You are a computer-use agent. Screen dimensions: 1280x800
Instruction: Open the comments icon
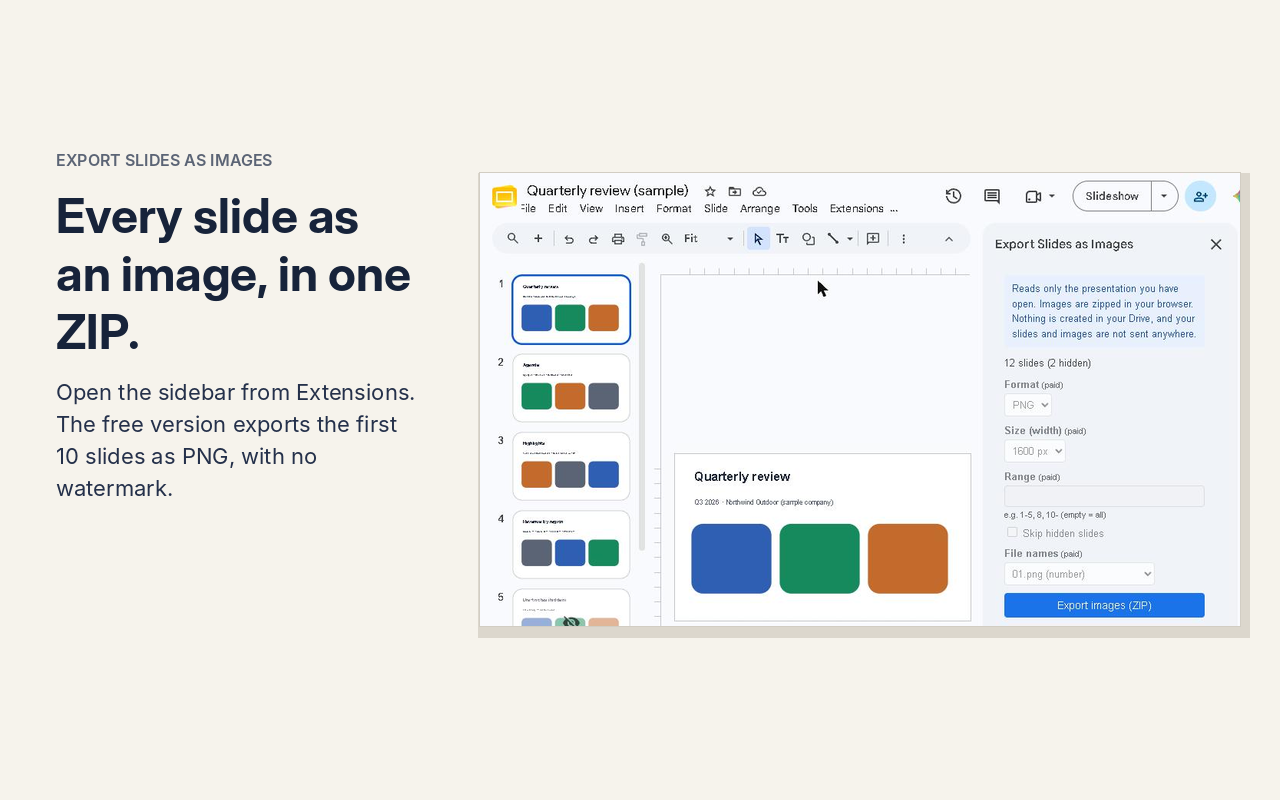[x=992, y=196]
